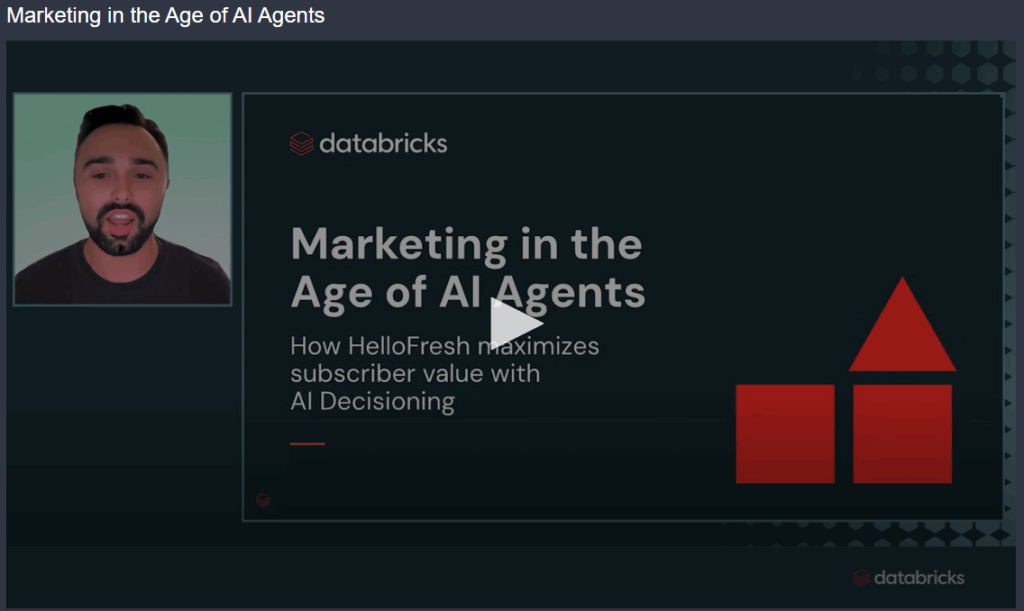Click the "Age of AI Agents" heading line on the slide
This screenshot has height=611, width=1024.
467,292
